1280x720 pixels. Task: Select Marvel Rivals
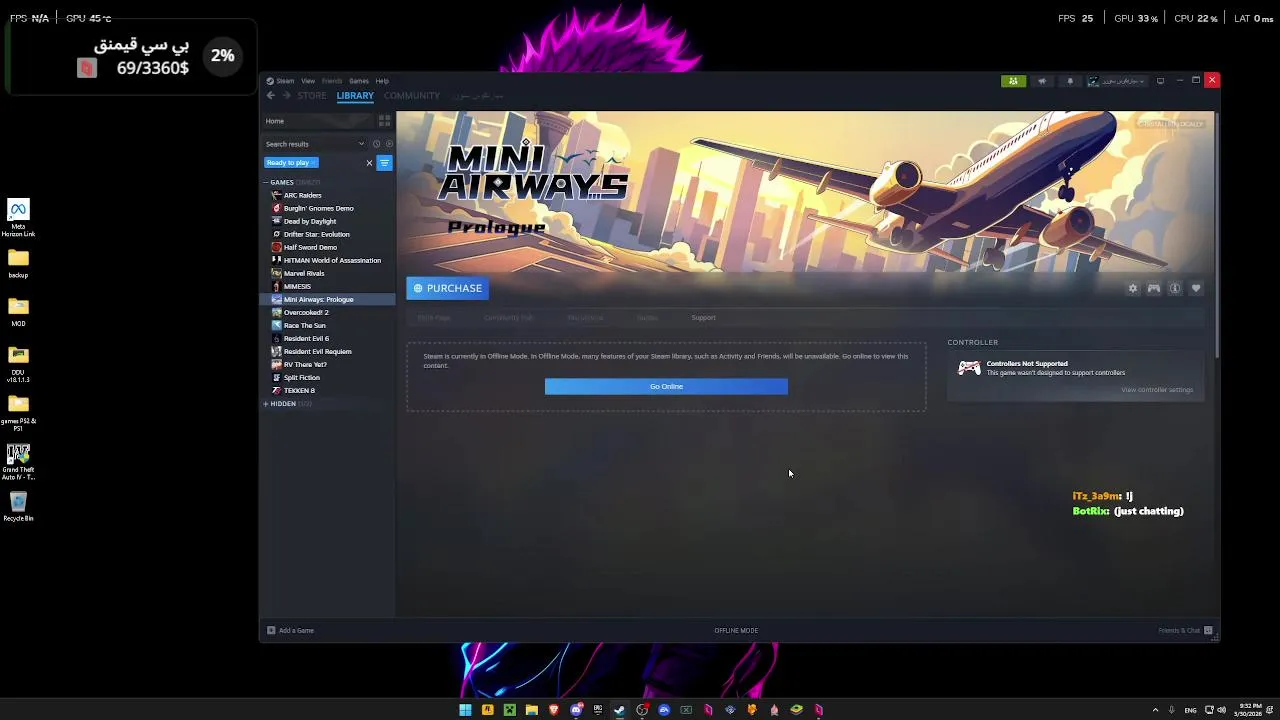[x=328, y=273]
